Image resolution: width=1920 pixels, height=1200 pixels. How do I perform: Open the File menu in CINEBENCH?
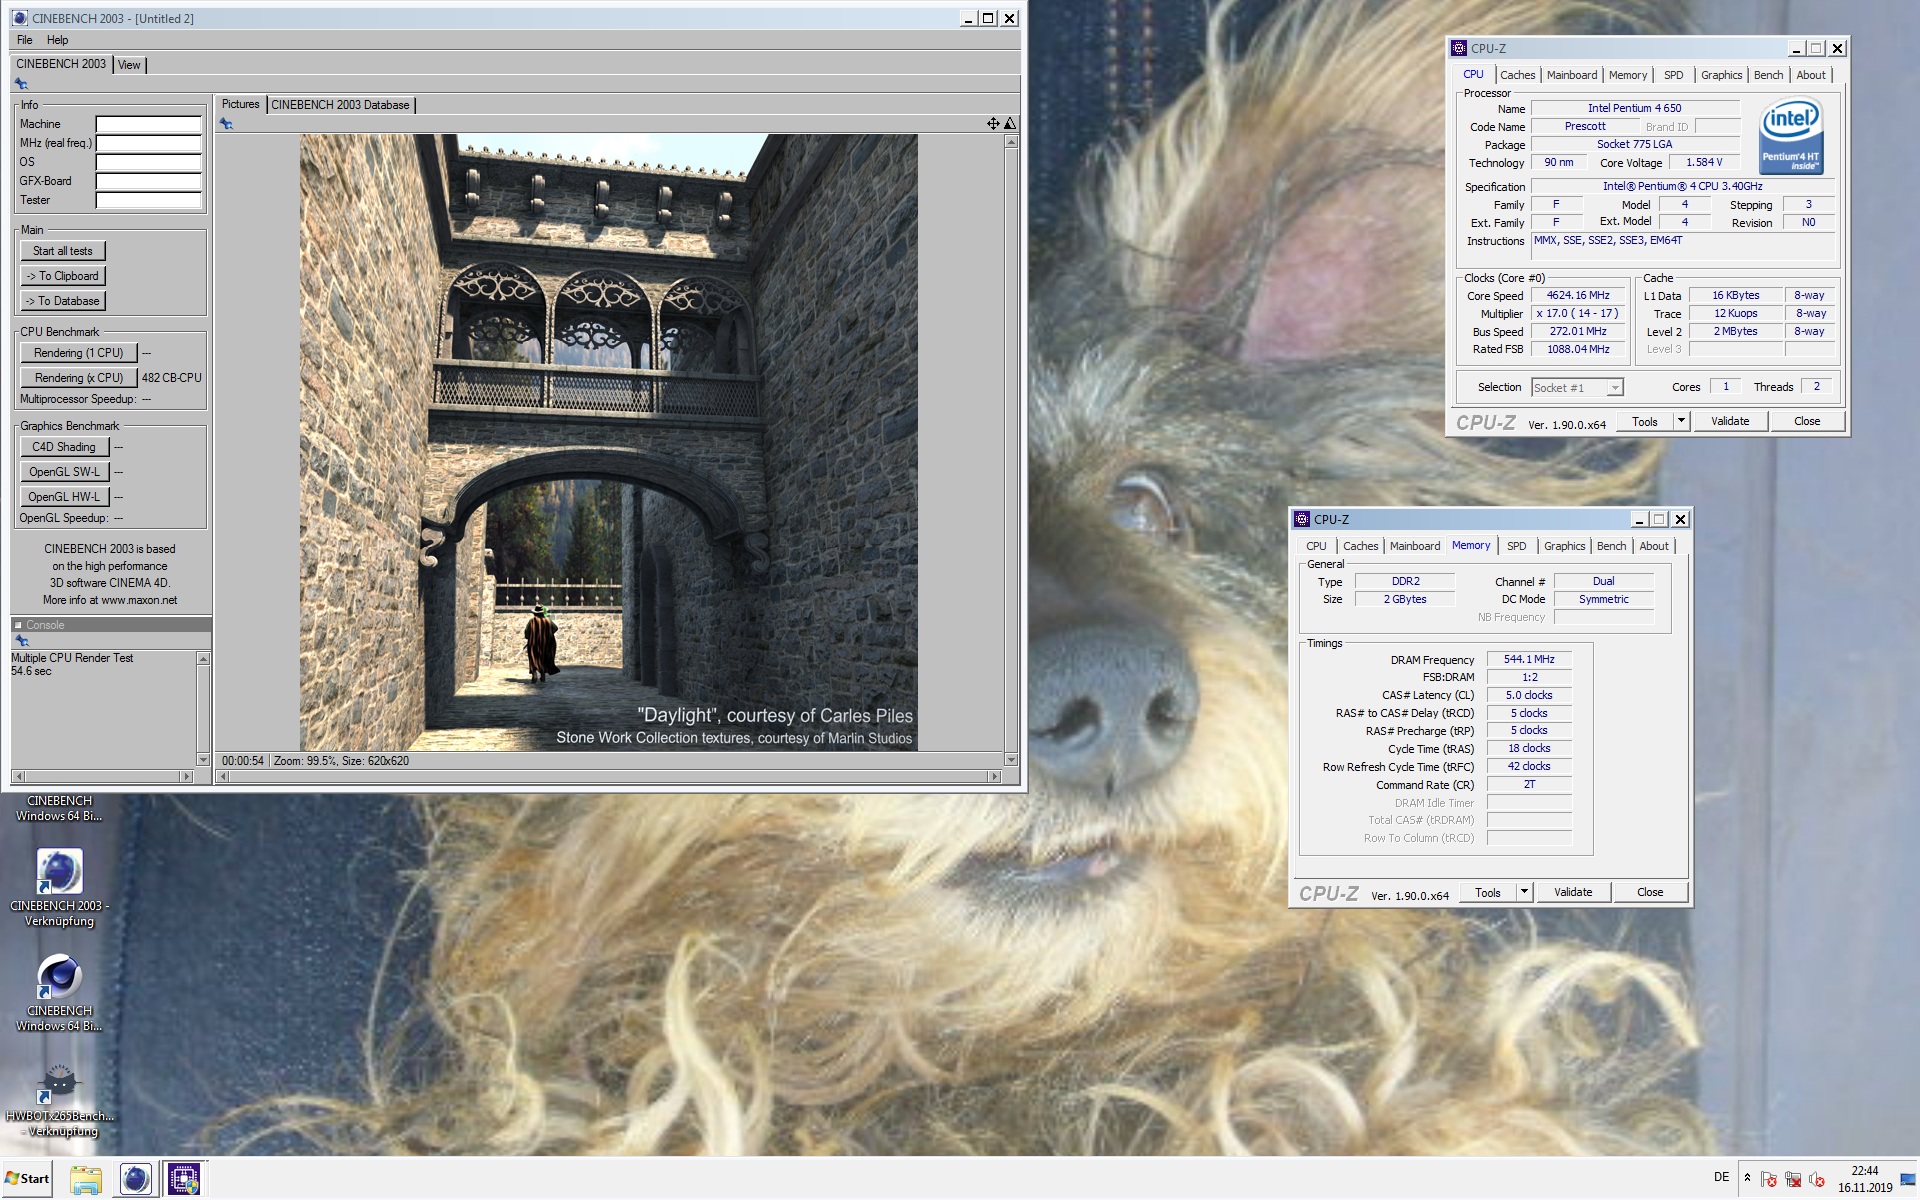point(25,40)
